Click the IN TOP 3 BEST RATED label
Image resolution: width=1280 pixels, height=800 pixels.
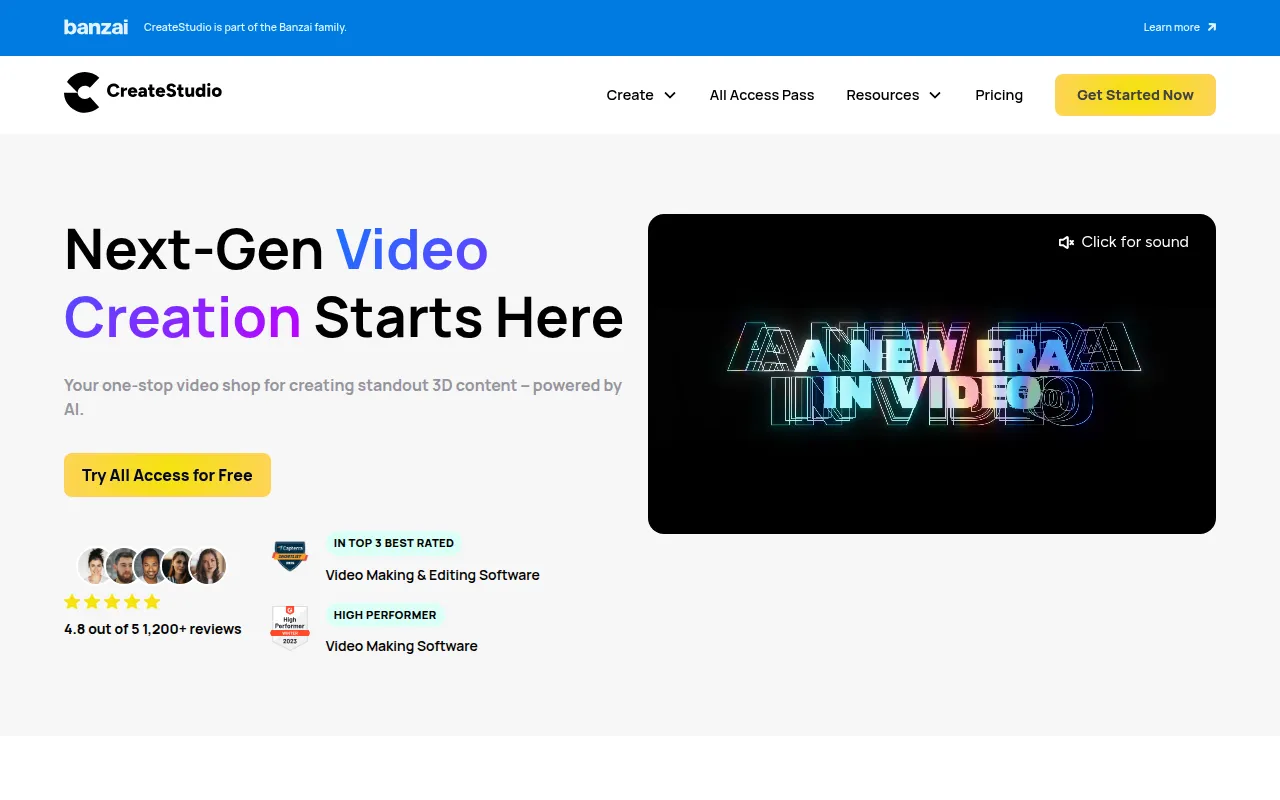tap(394, 543)
